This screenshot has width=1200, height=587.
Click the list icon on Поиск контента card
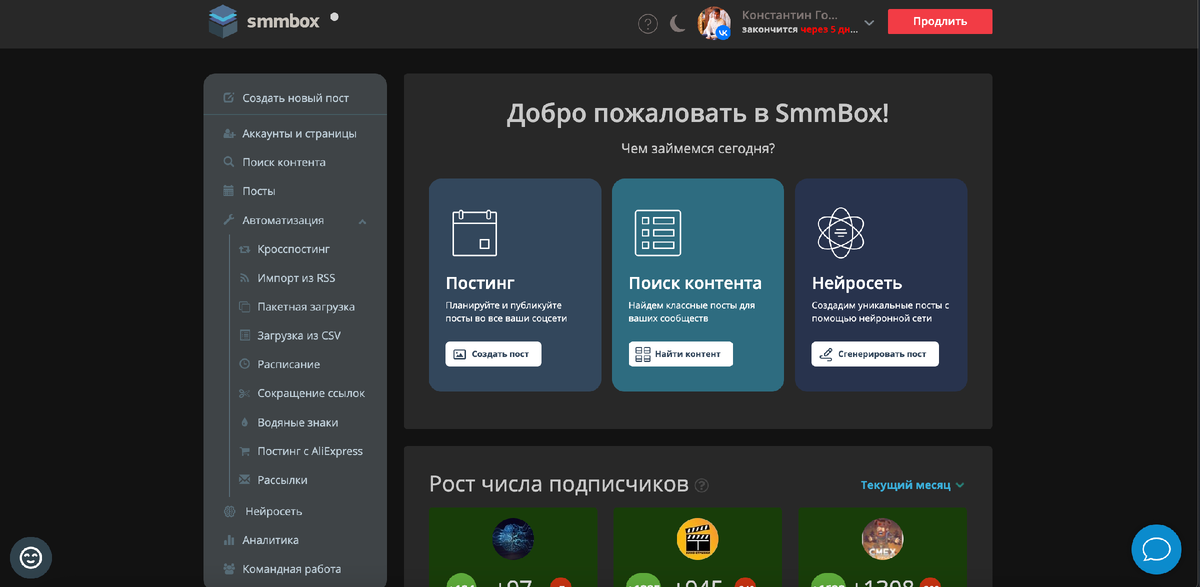pos(657,232)
